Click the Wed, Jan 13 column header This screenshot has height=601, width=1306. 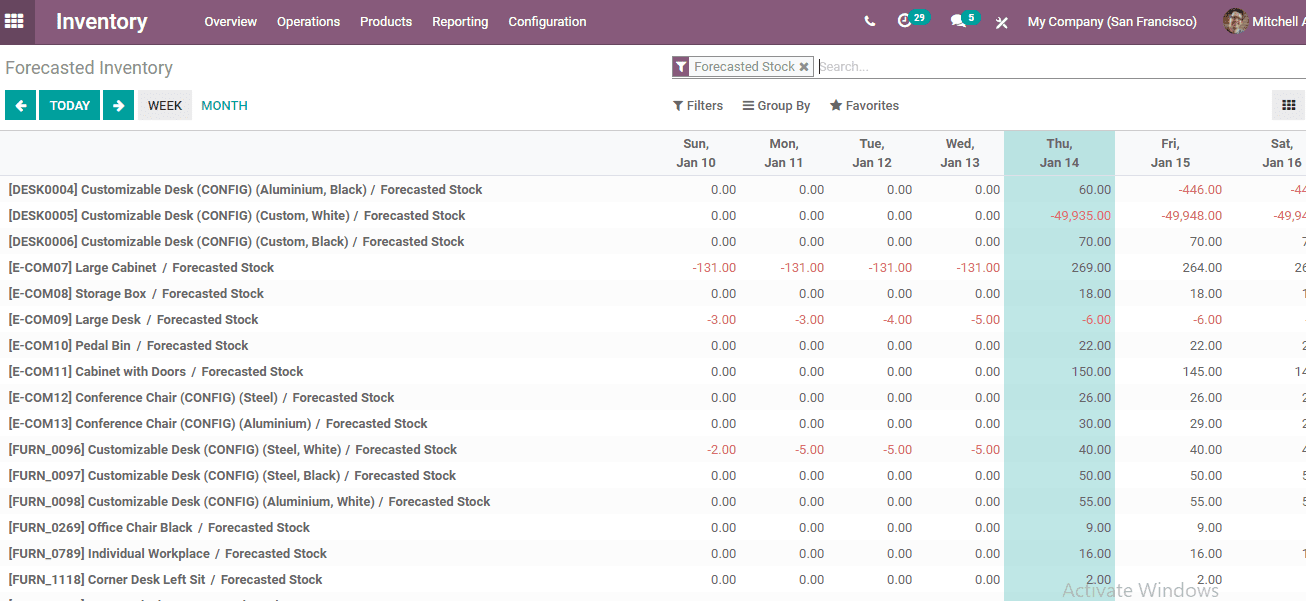(x=960, y=153)
